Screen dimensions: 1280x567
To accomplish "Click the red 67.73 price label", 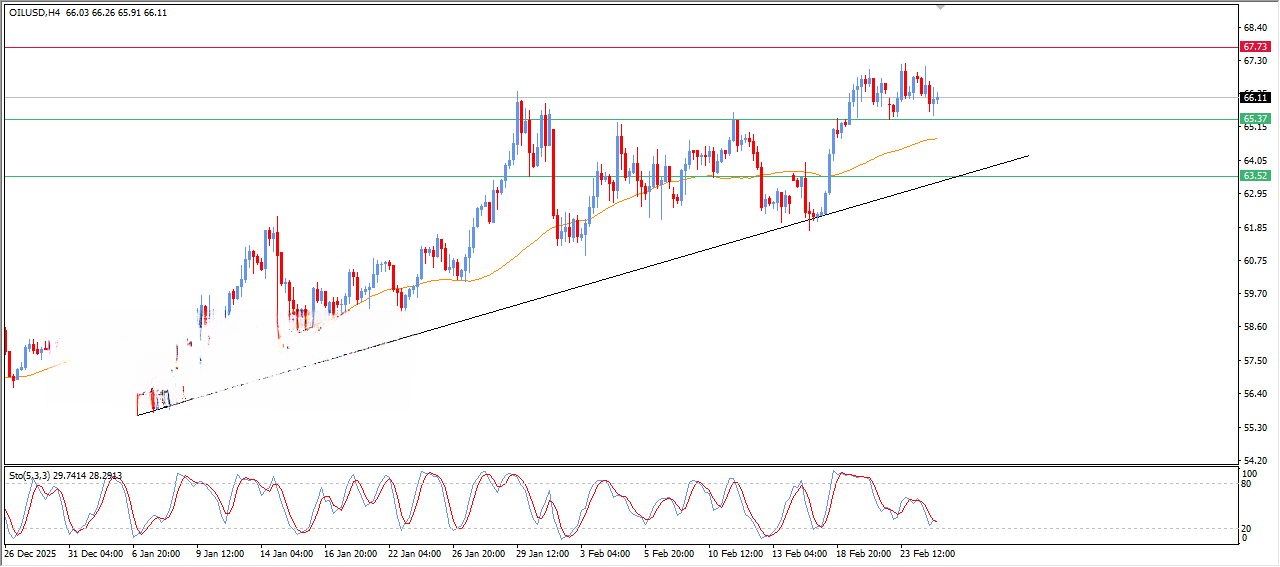I will (1255, 47).
